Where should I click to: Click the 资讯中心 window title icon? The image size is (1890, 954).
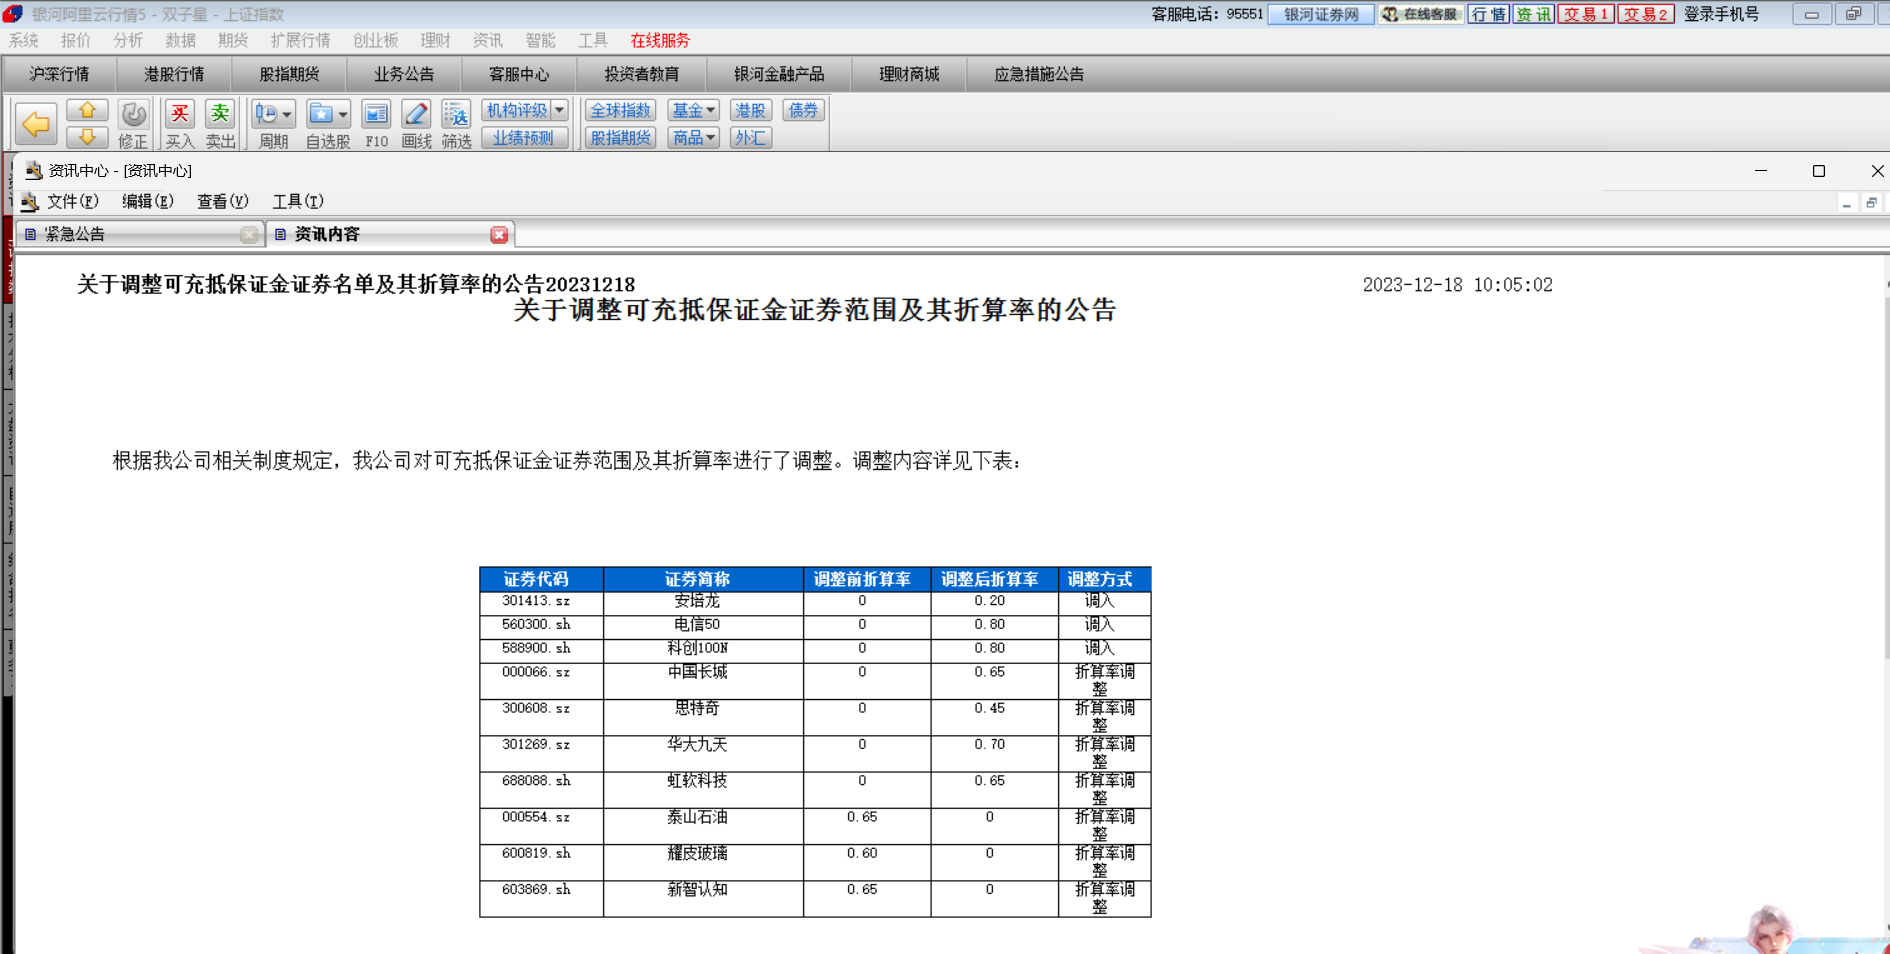click(x=33, y=170)
